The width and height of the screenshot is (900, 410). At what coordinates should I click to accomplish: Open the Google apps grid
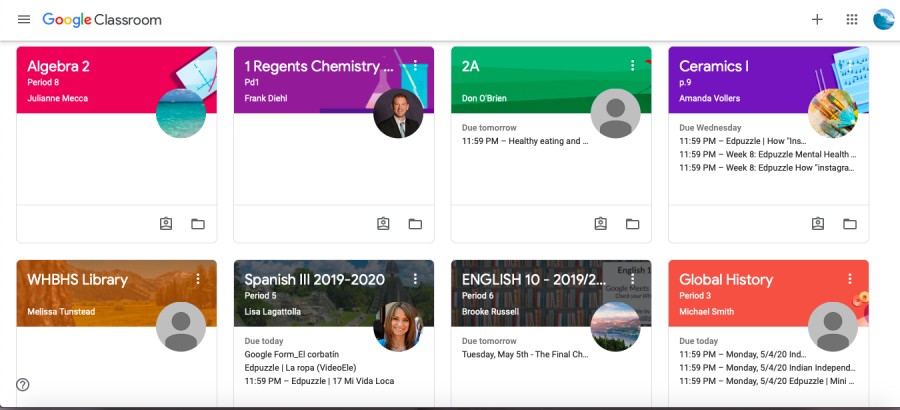[x=852, y=20]
